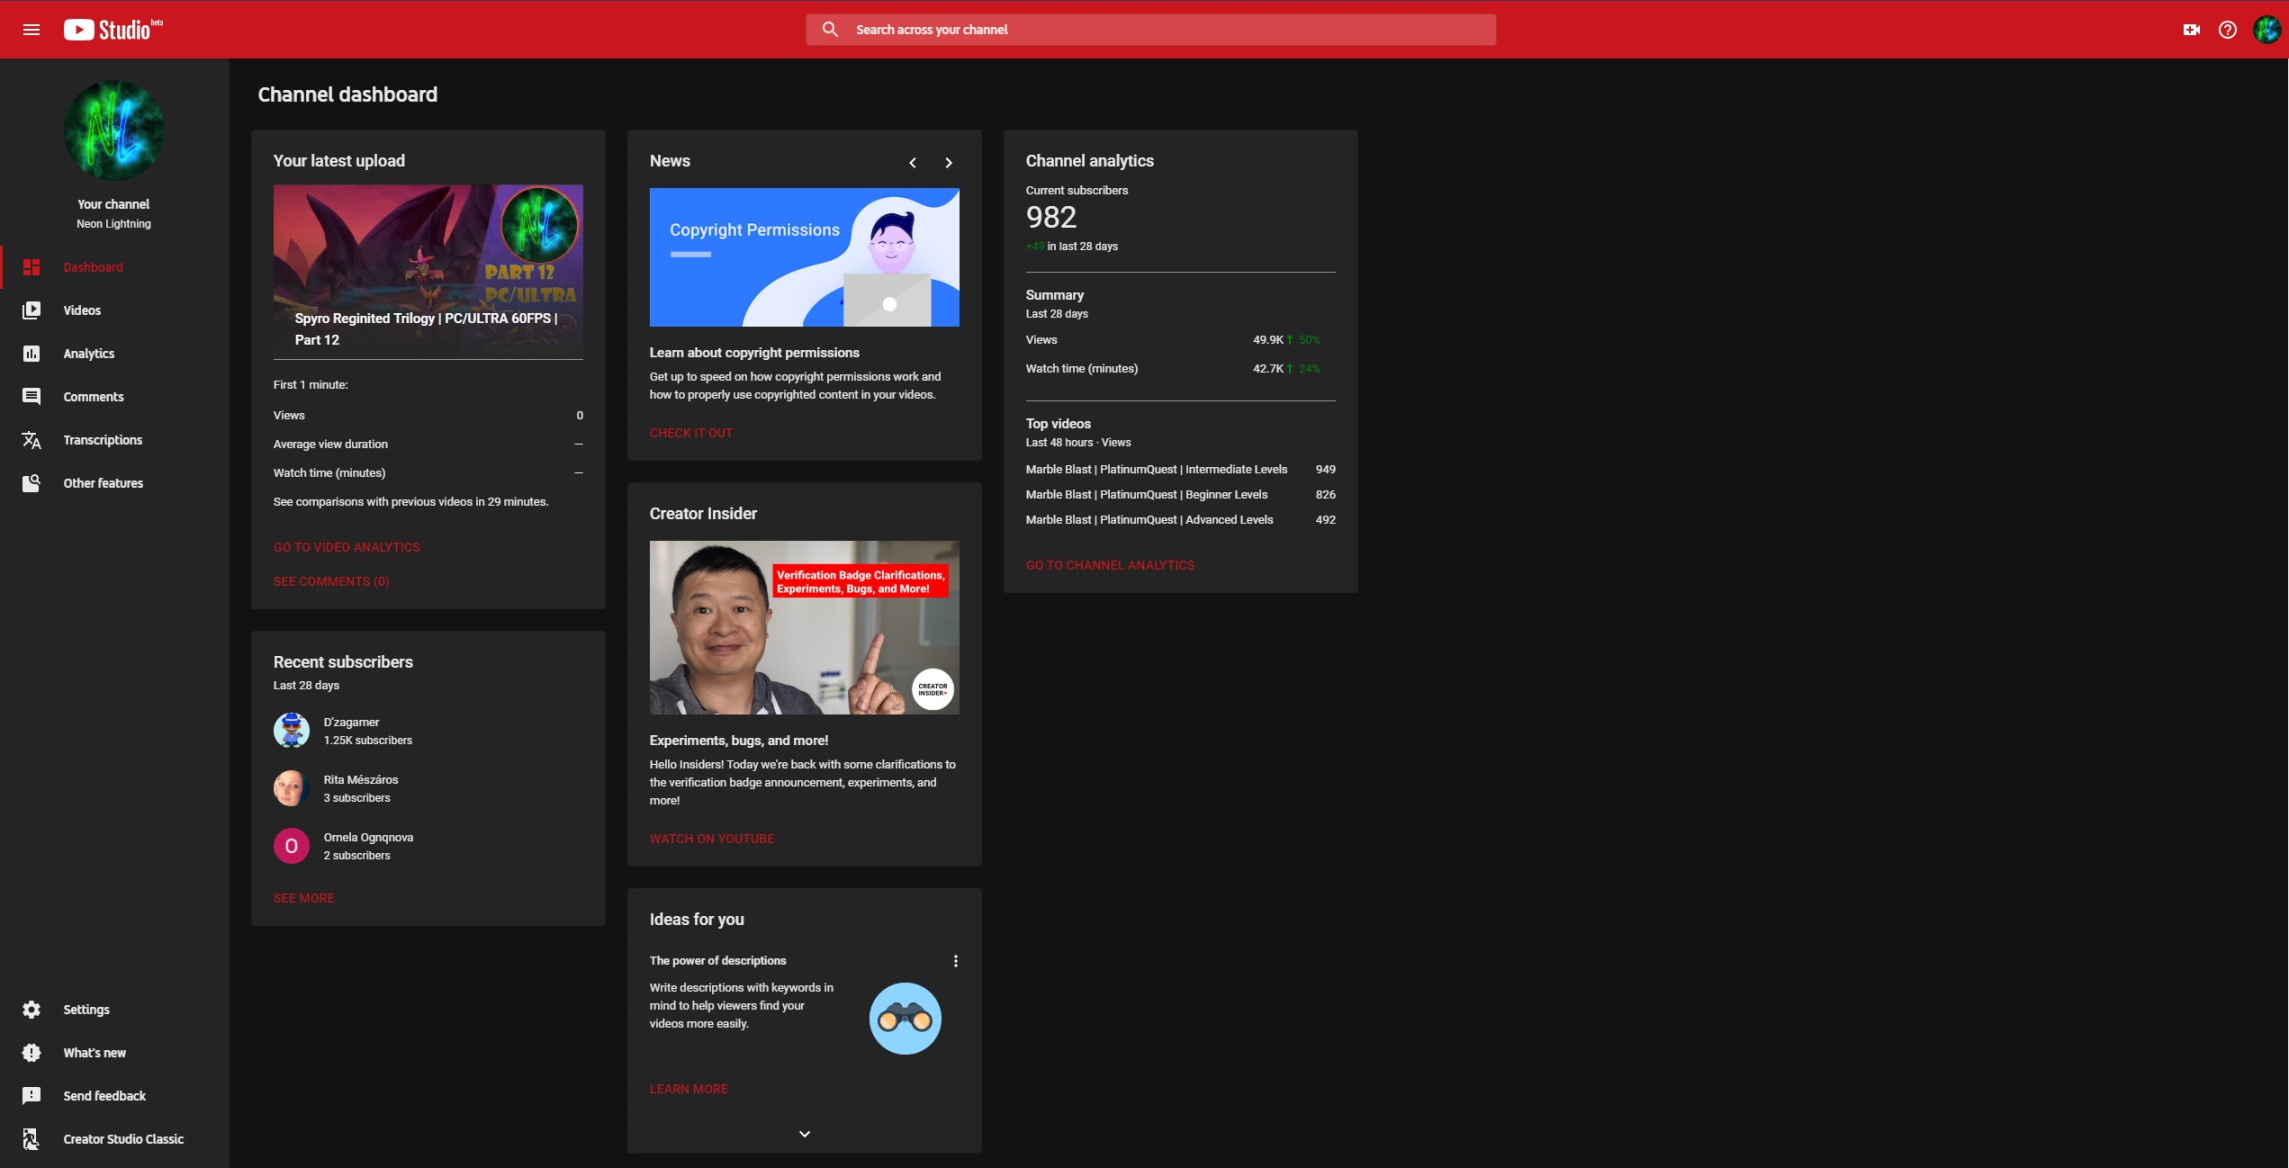Click the channel avatar in top bar
The image size is (2289, 1168).
click(x=2266, y=29)
